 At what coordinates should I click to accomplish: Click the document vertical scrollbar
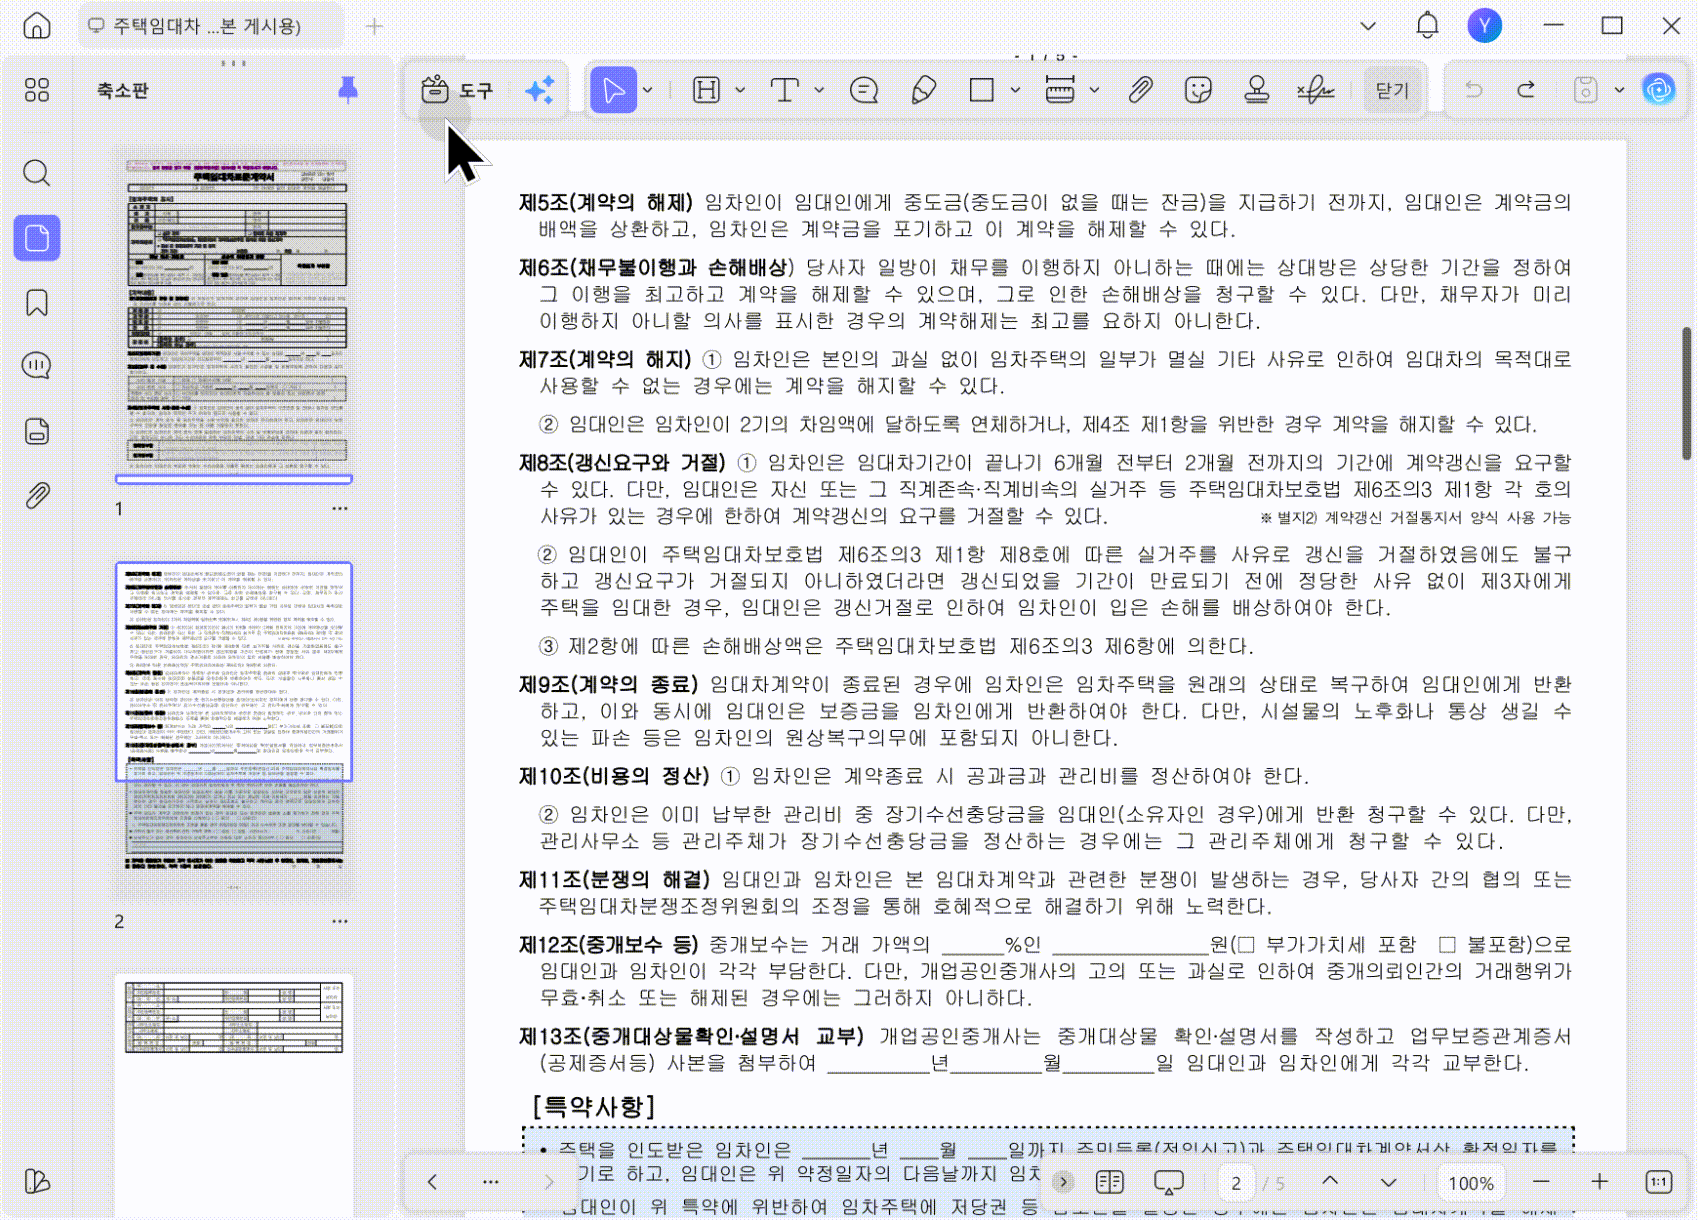coord(1685,393)
